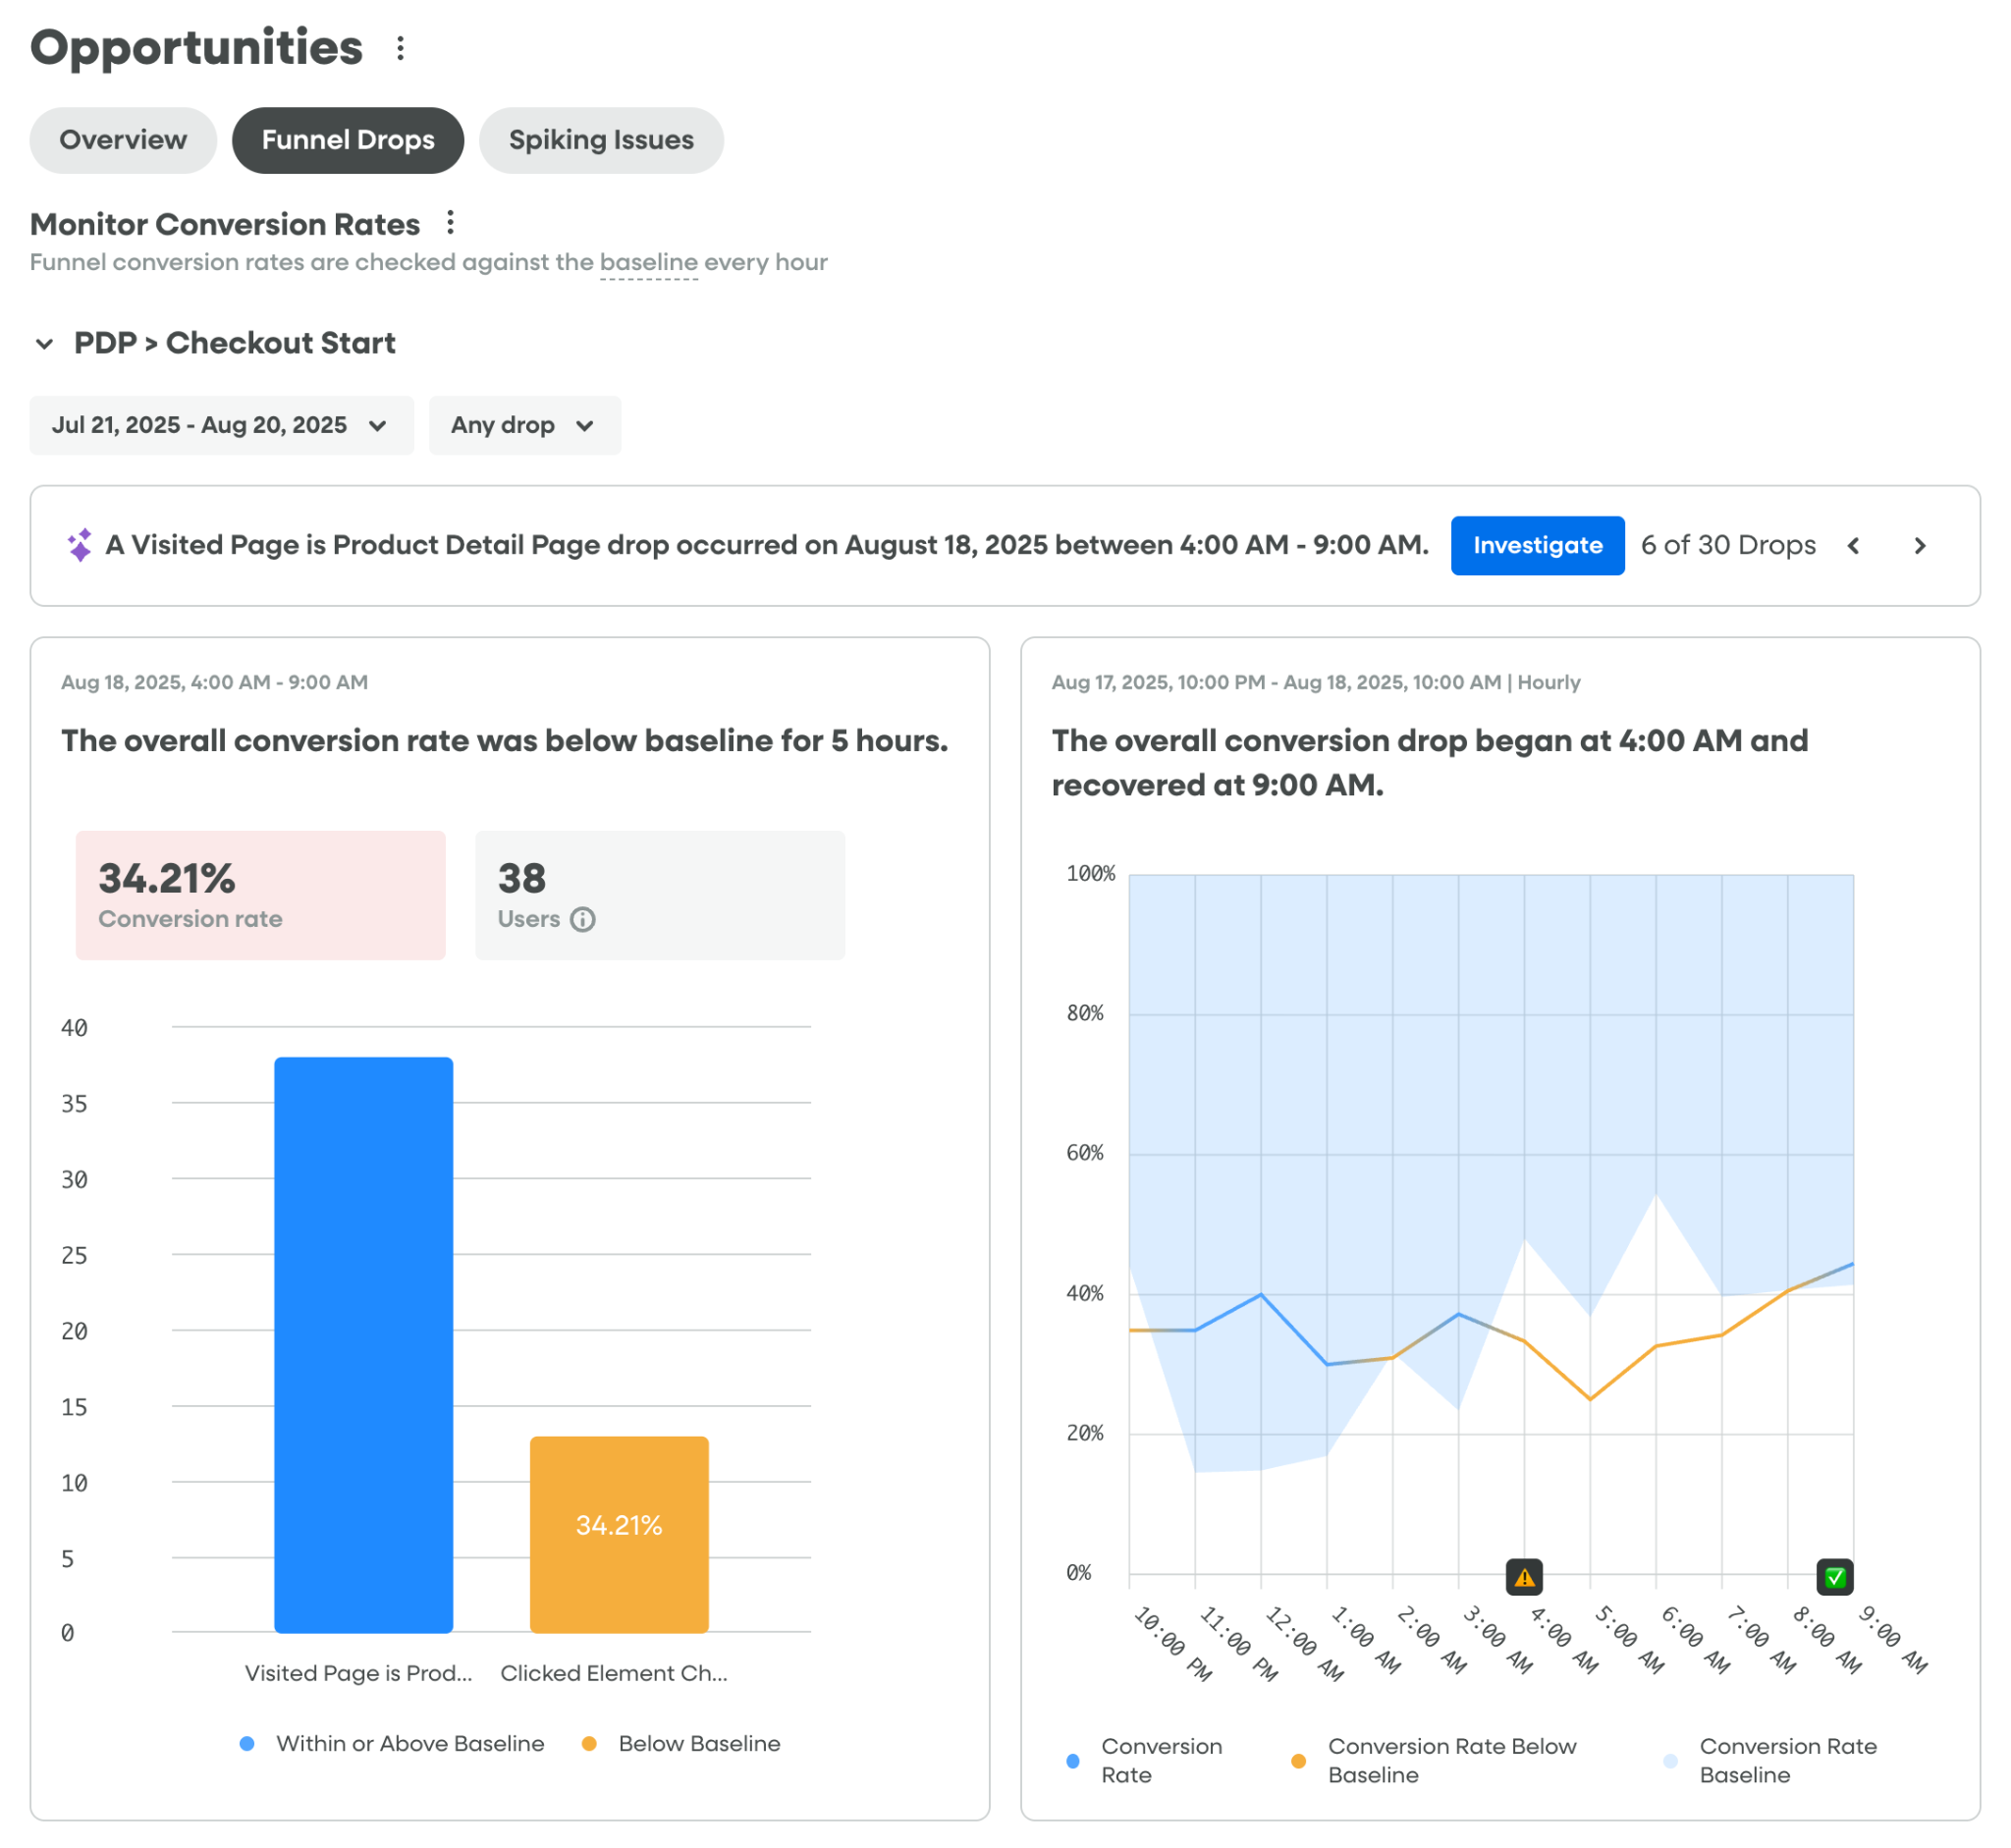The width and height of the screenshot is (2011, 1848).
Task: Toggle the Within or Above Baseline legend
Action: click(x=410, y=1743)
